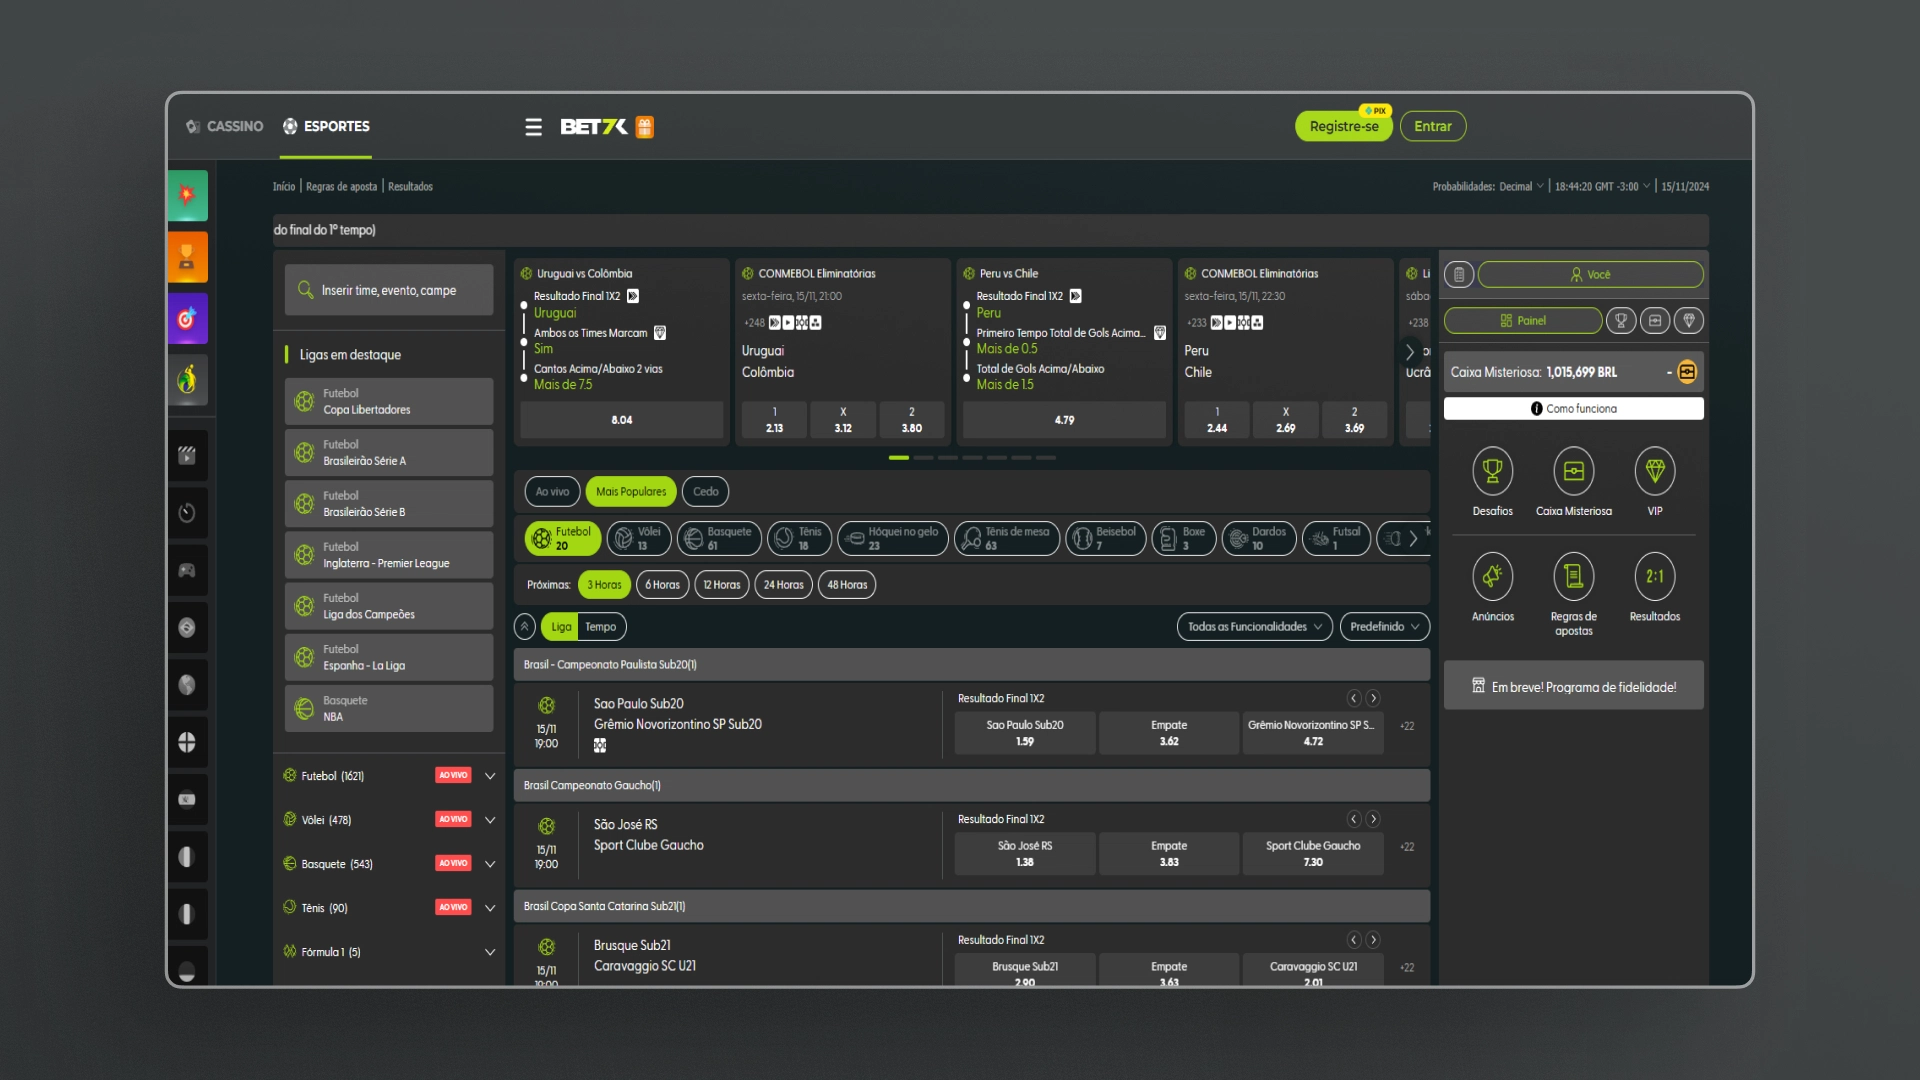1920x1080 pixels.
Task: Click the Entrar button
Action: pyautogui.click(x=1433, y=127)
